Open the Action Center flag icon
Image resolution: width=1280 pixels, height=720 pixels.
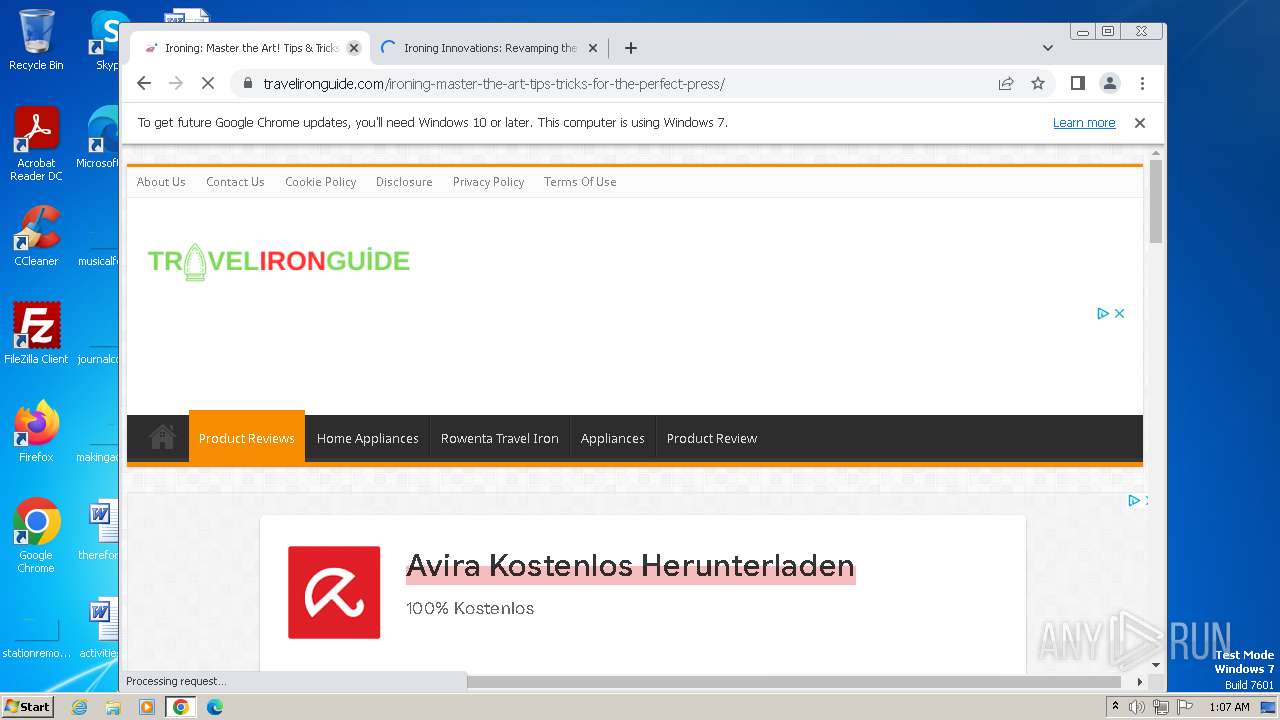(x=1185, y=707)
